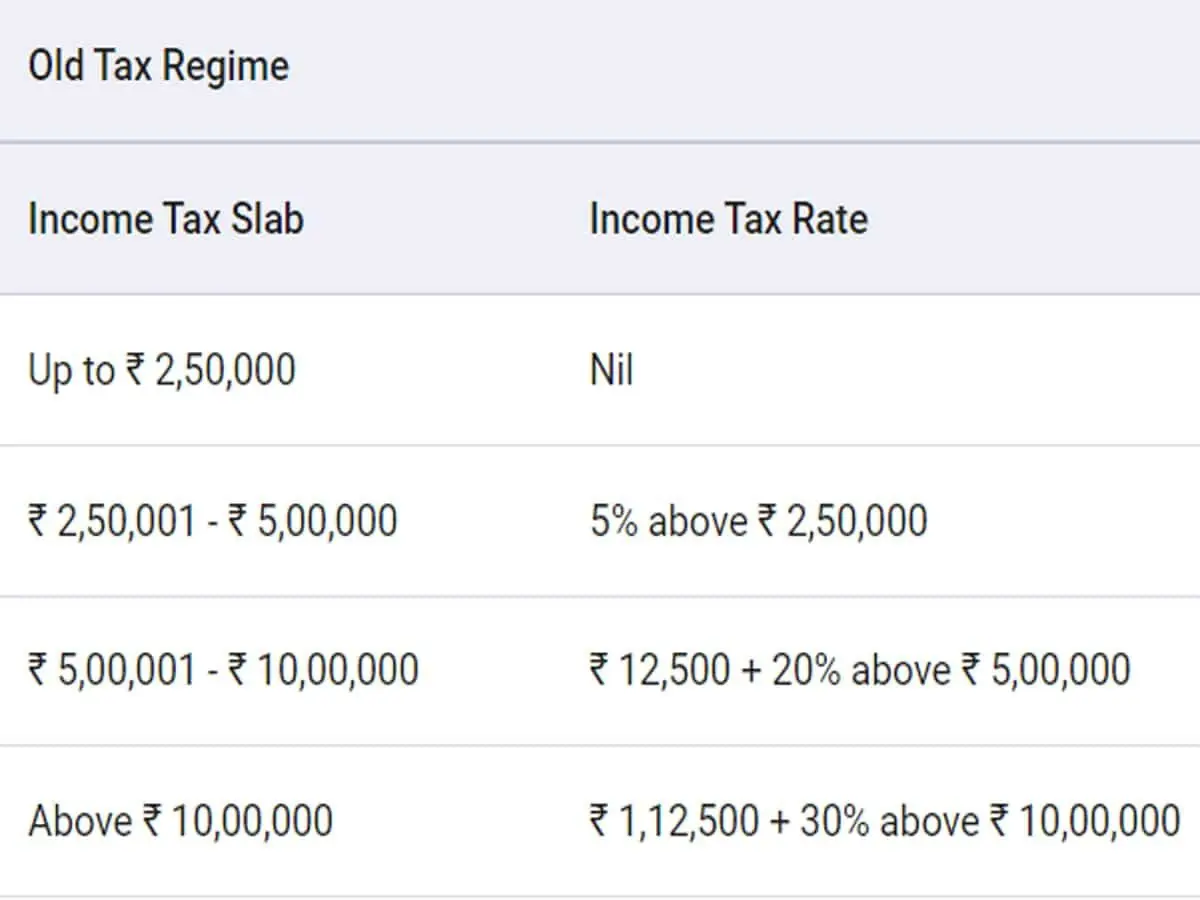
Task: Select the "₹ 1,12,500" base tax amount
Action: coord(674,821)
